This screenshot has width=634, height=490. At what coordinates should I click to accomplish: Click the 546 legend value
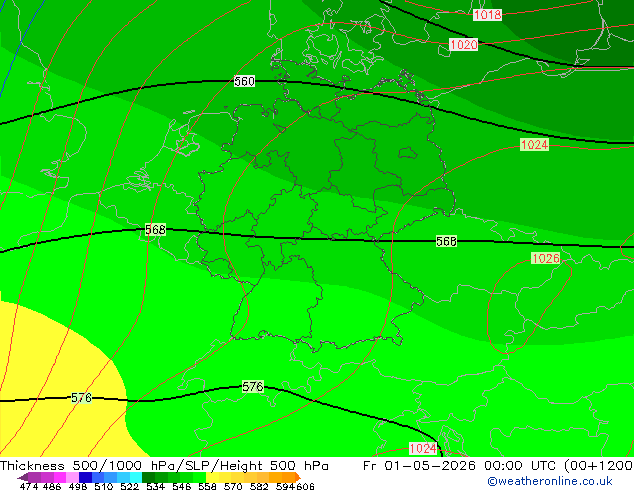182,486
